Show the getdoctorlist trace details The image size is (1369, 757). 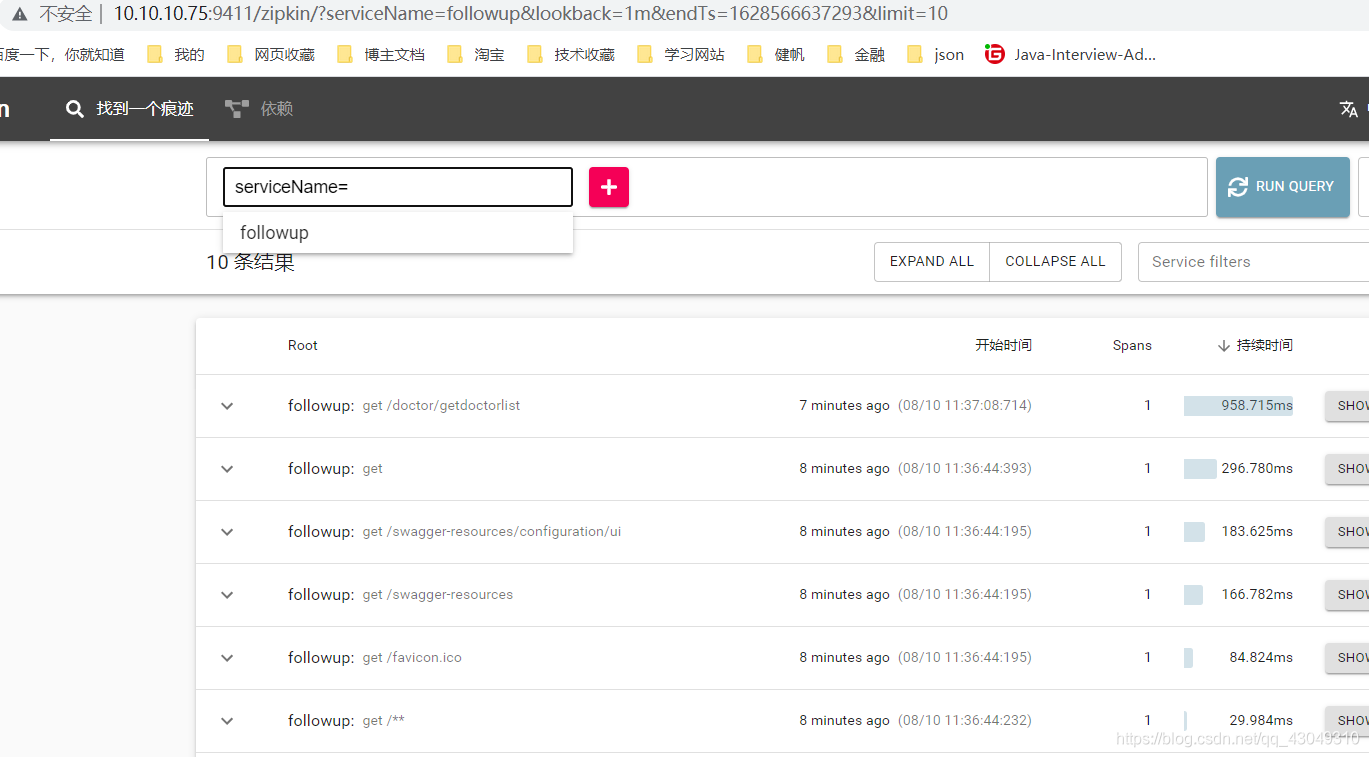click(x=1347, y=406)
